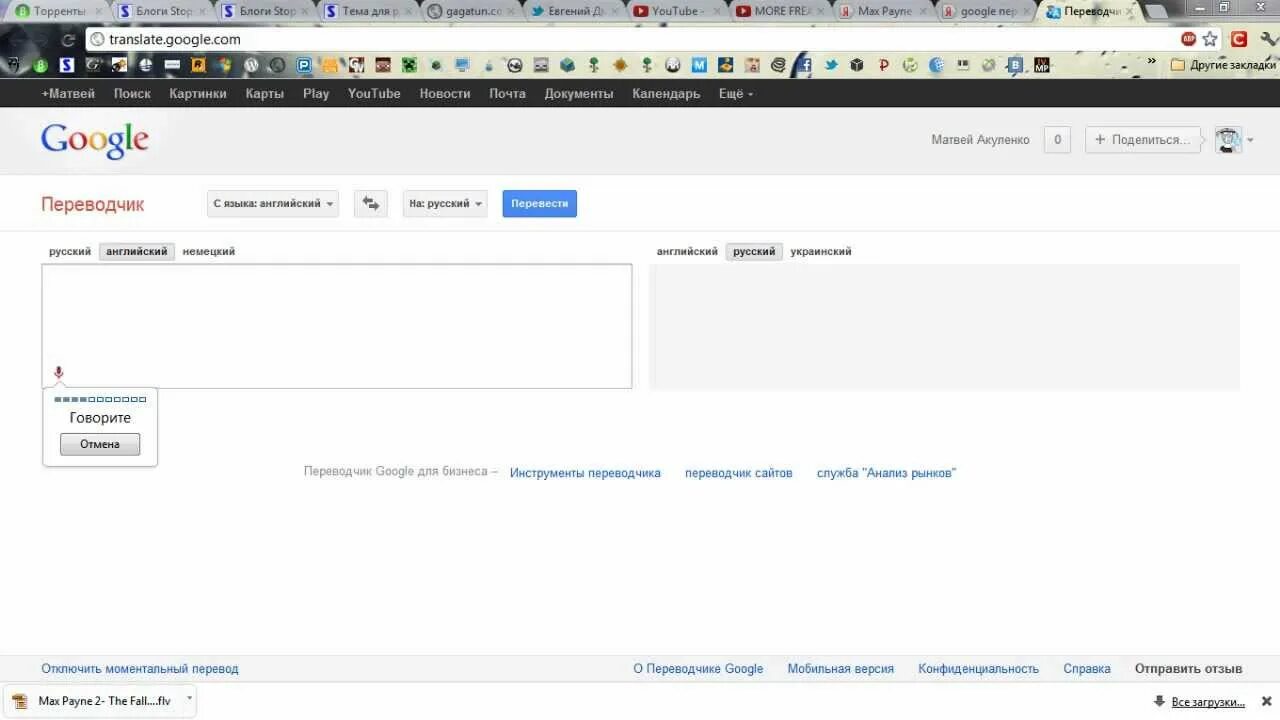Open Почта in Google bar
This screenshot has width=1280, height=720.
pos(507,93)
